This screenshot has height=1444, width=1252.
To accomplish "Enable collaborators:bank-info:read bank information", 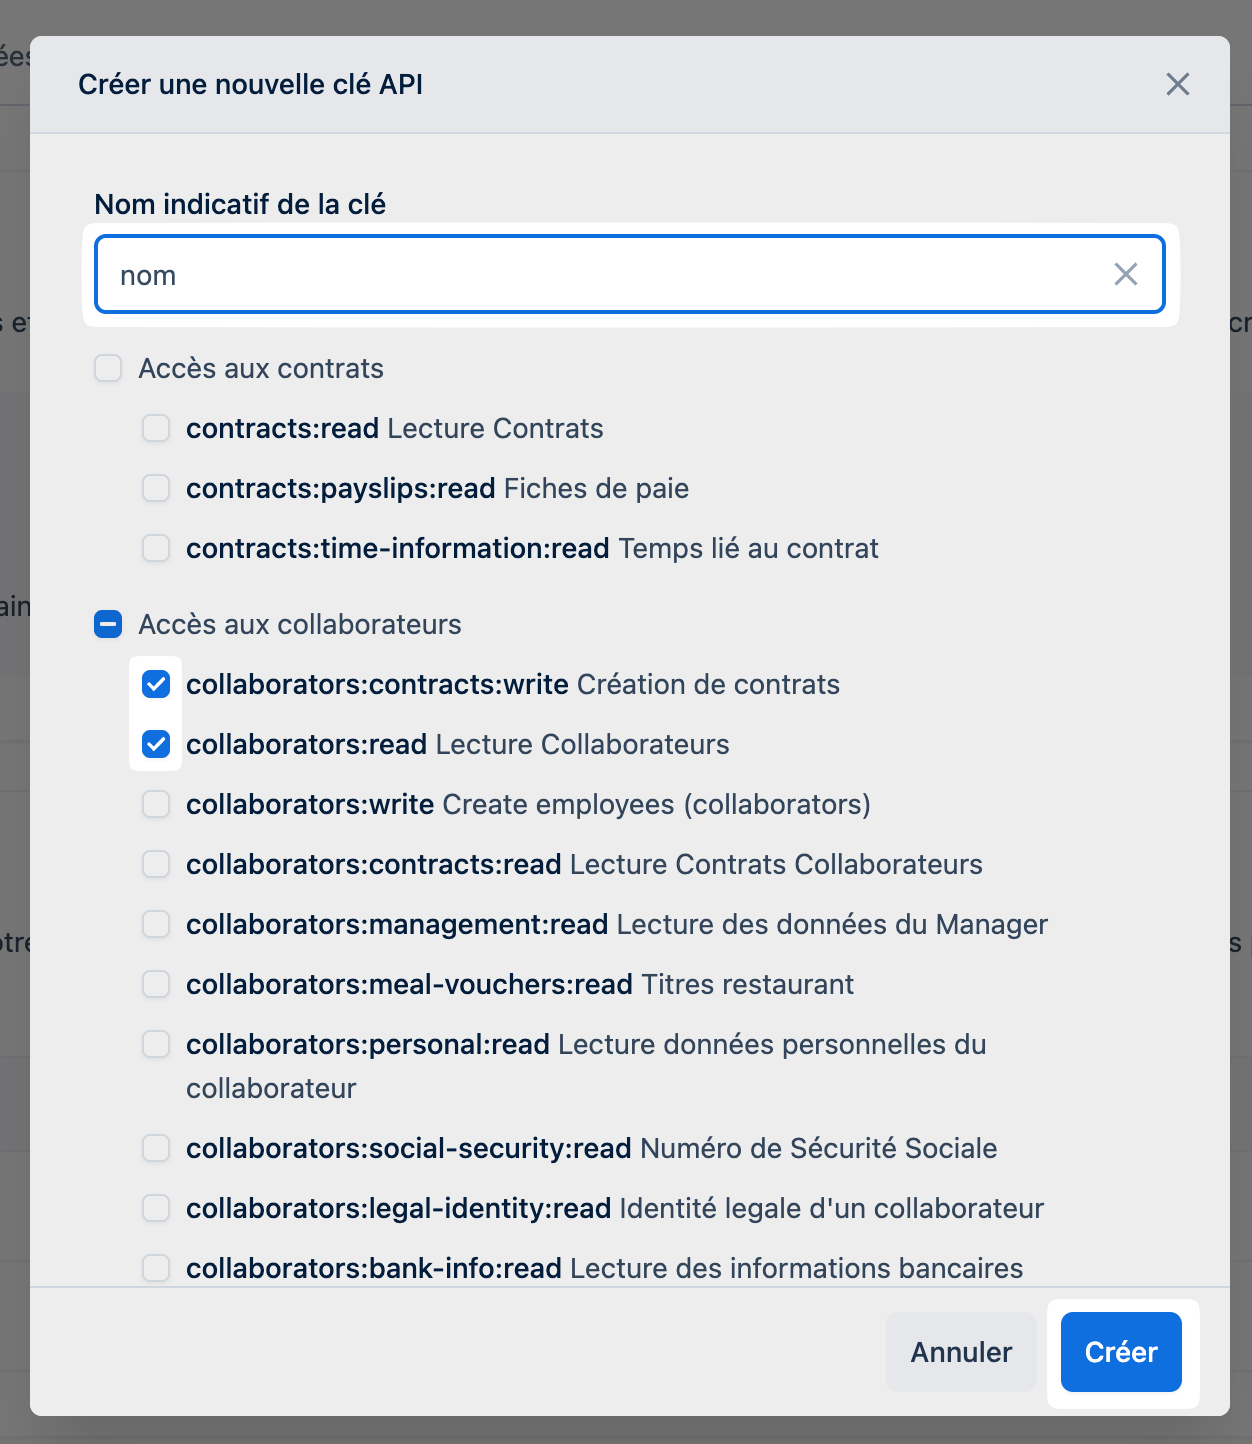I will point(156,1268).
